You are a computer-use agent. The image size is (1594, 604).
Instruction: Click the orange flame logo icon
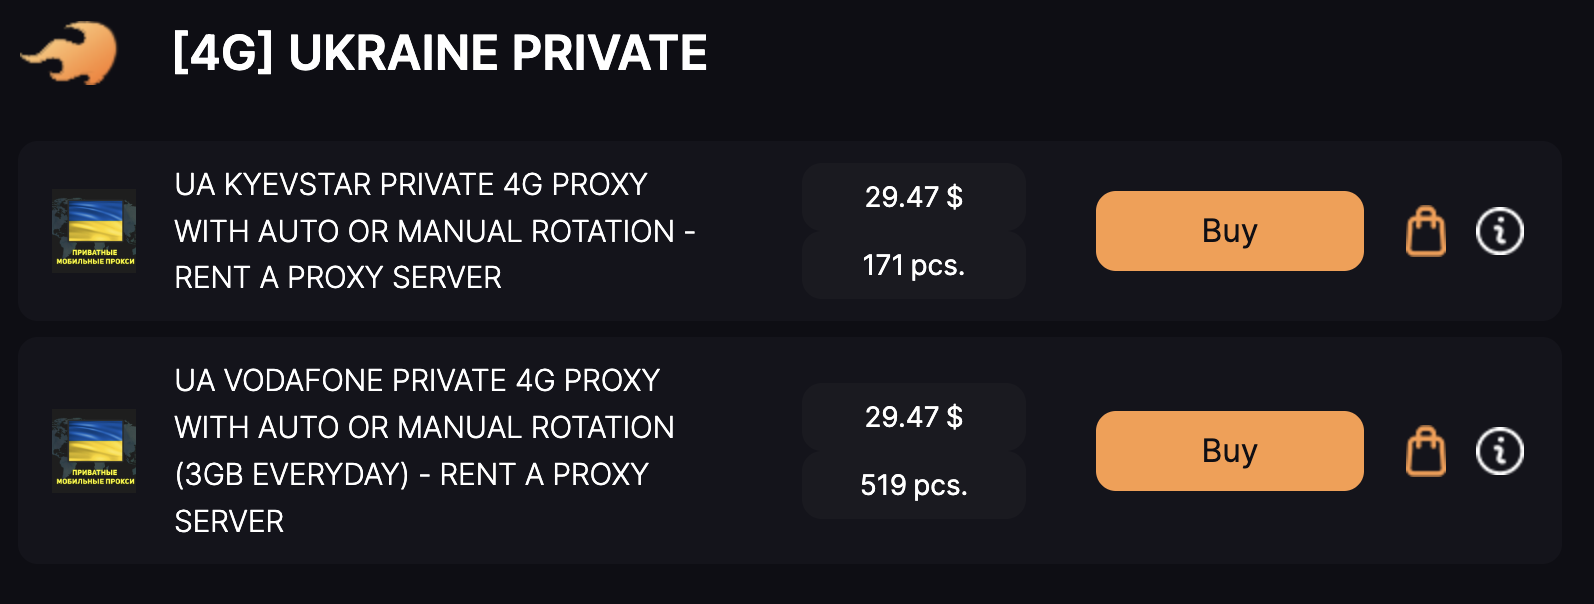point(69,54)
